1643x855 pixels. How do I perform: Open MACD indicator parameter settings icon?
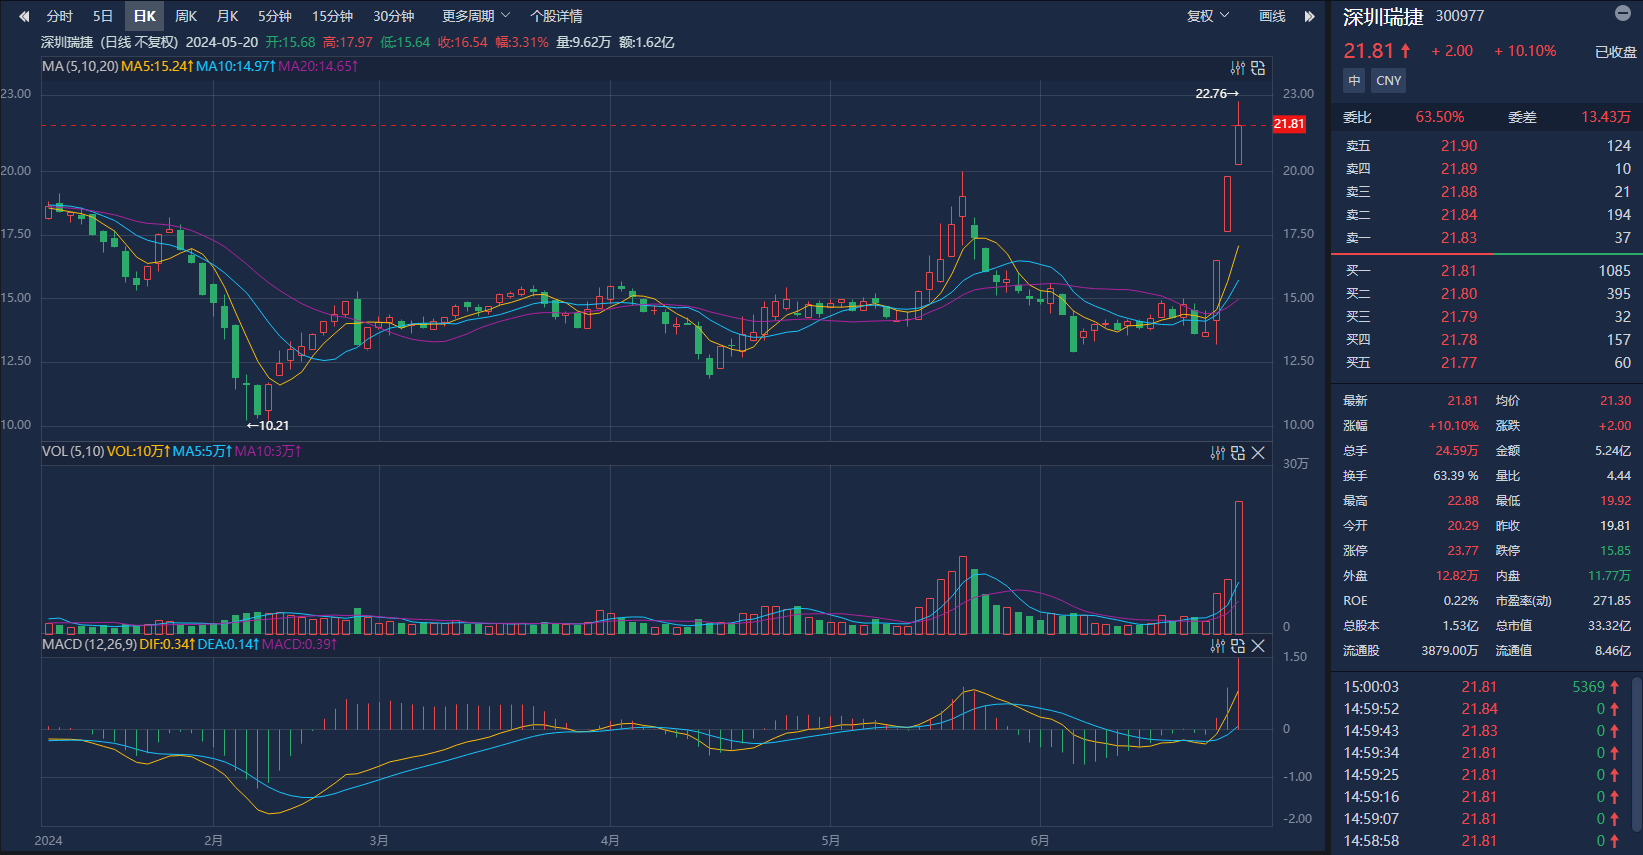1218,646
